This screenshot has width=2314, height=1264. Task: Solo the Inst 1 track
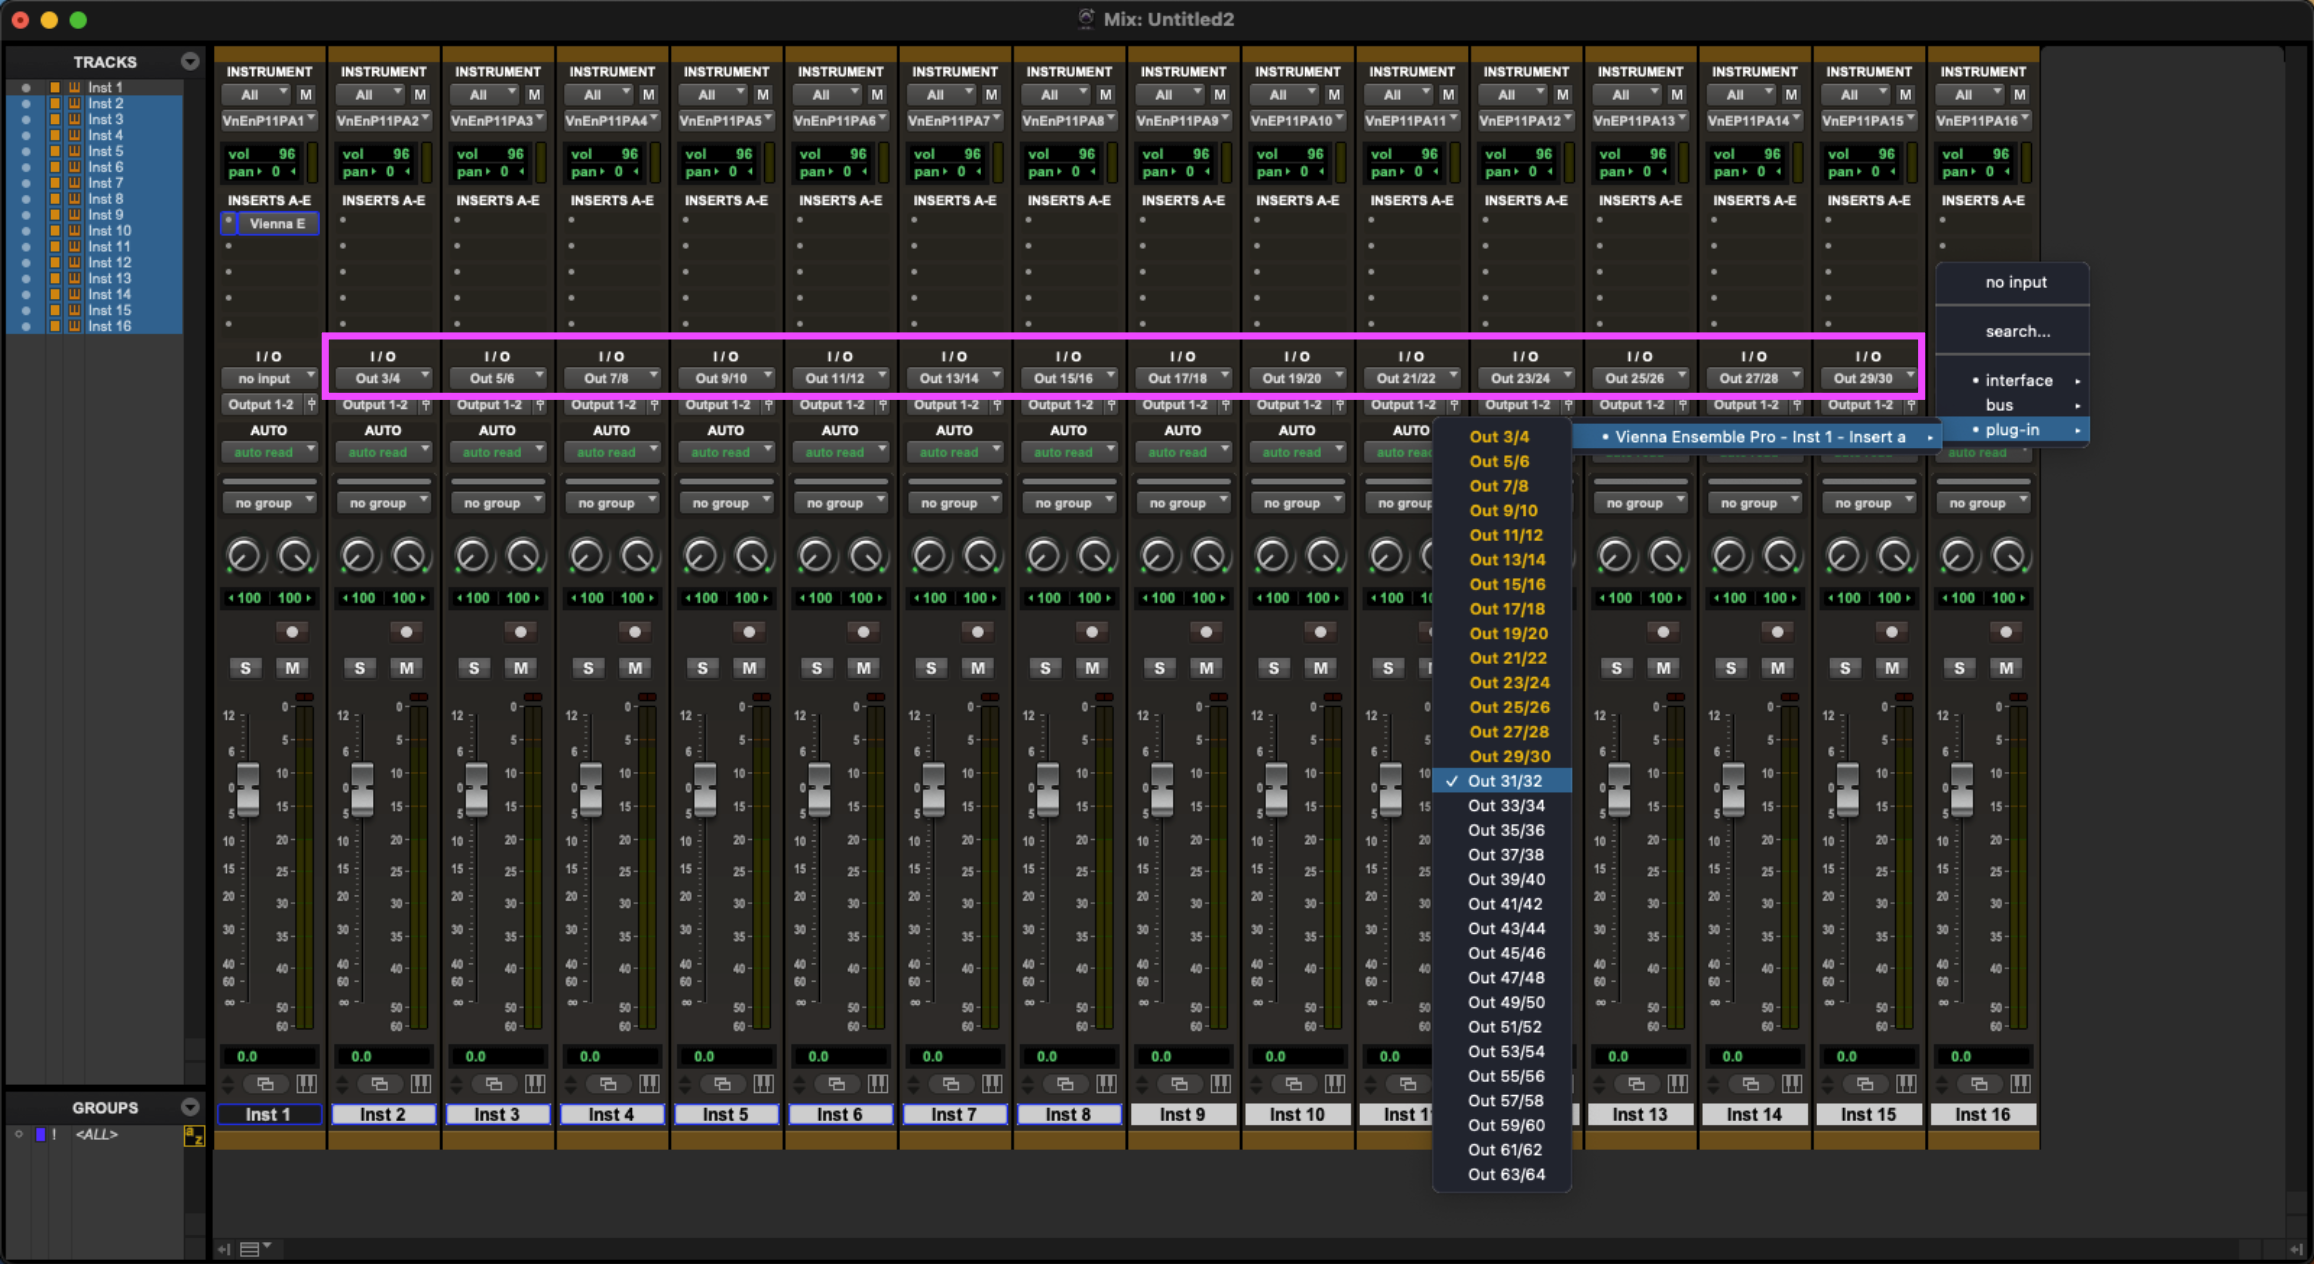pos(245,668)
